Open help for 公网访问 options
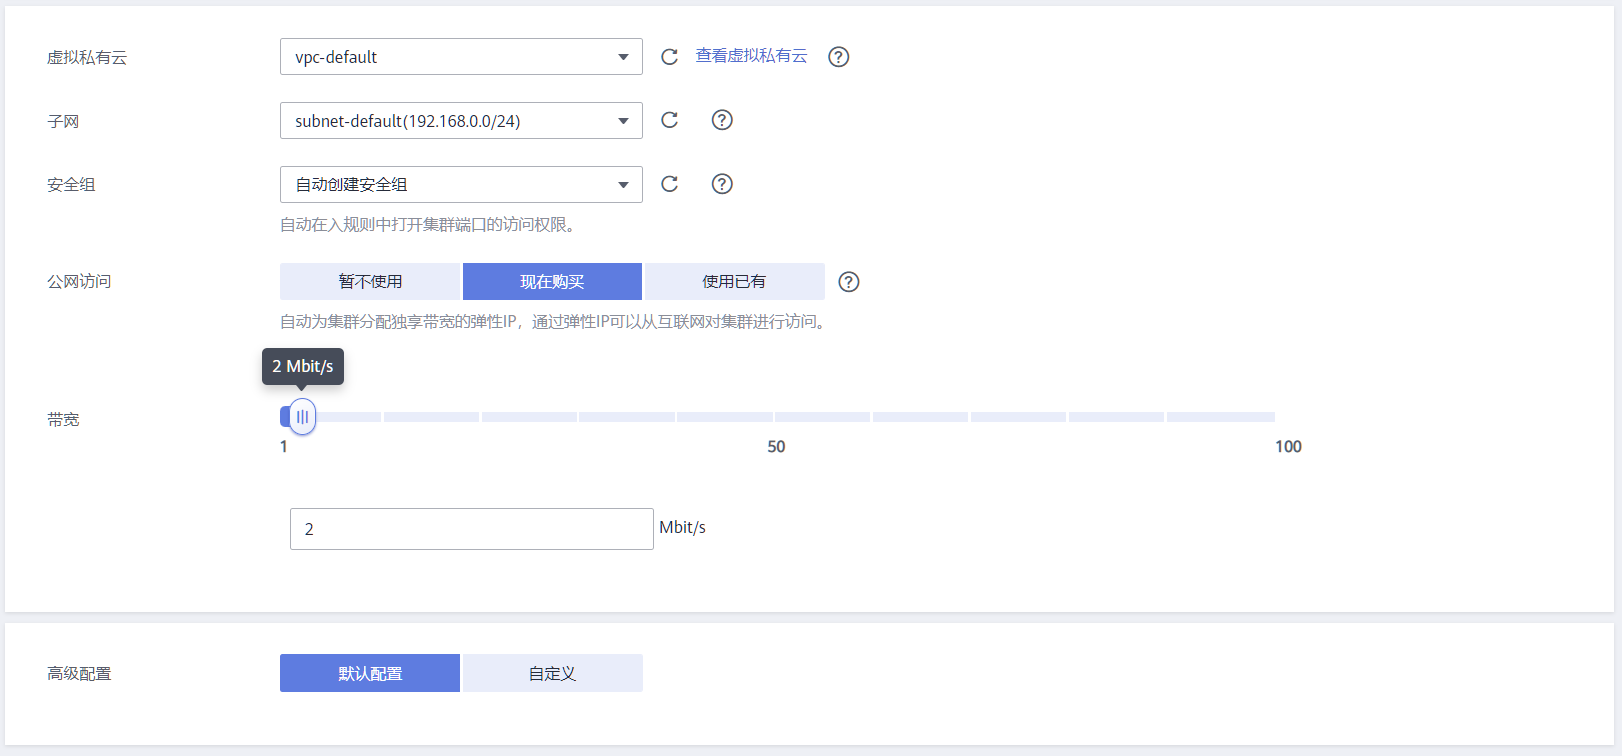The height and width of the screenshot is (756, 1622). (849, 282)
